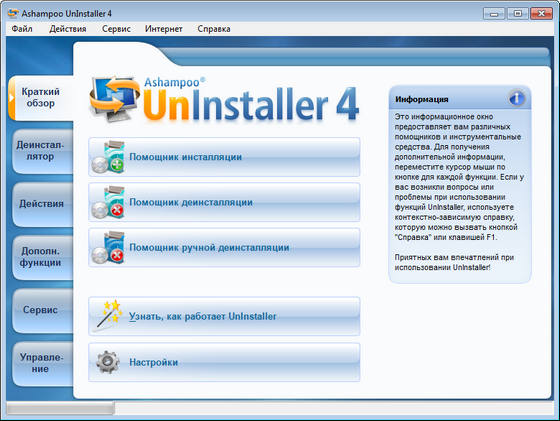The width and height of the screenshot is (560, 421).
Task: Open the Интернет menu
Action: tap(164, 29)
